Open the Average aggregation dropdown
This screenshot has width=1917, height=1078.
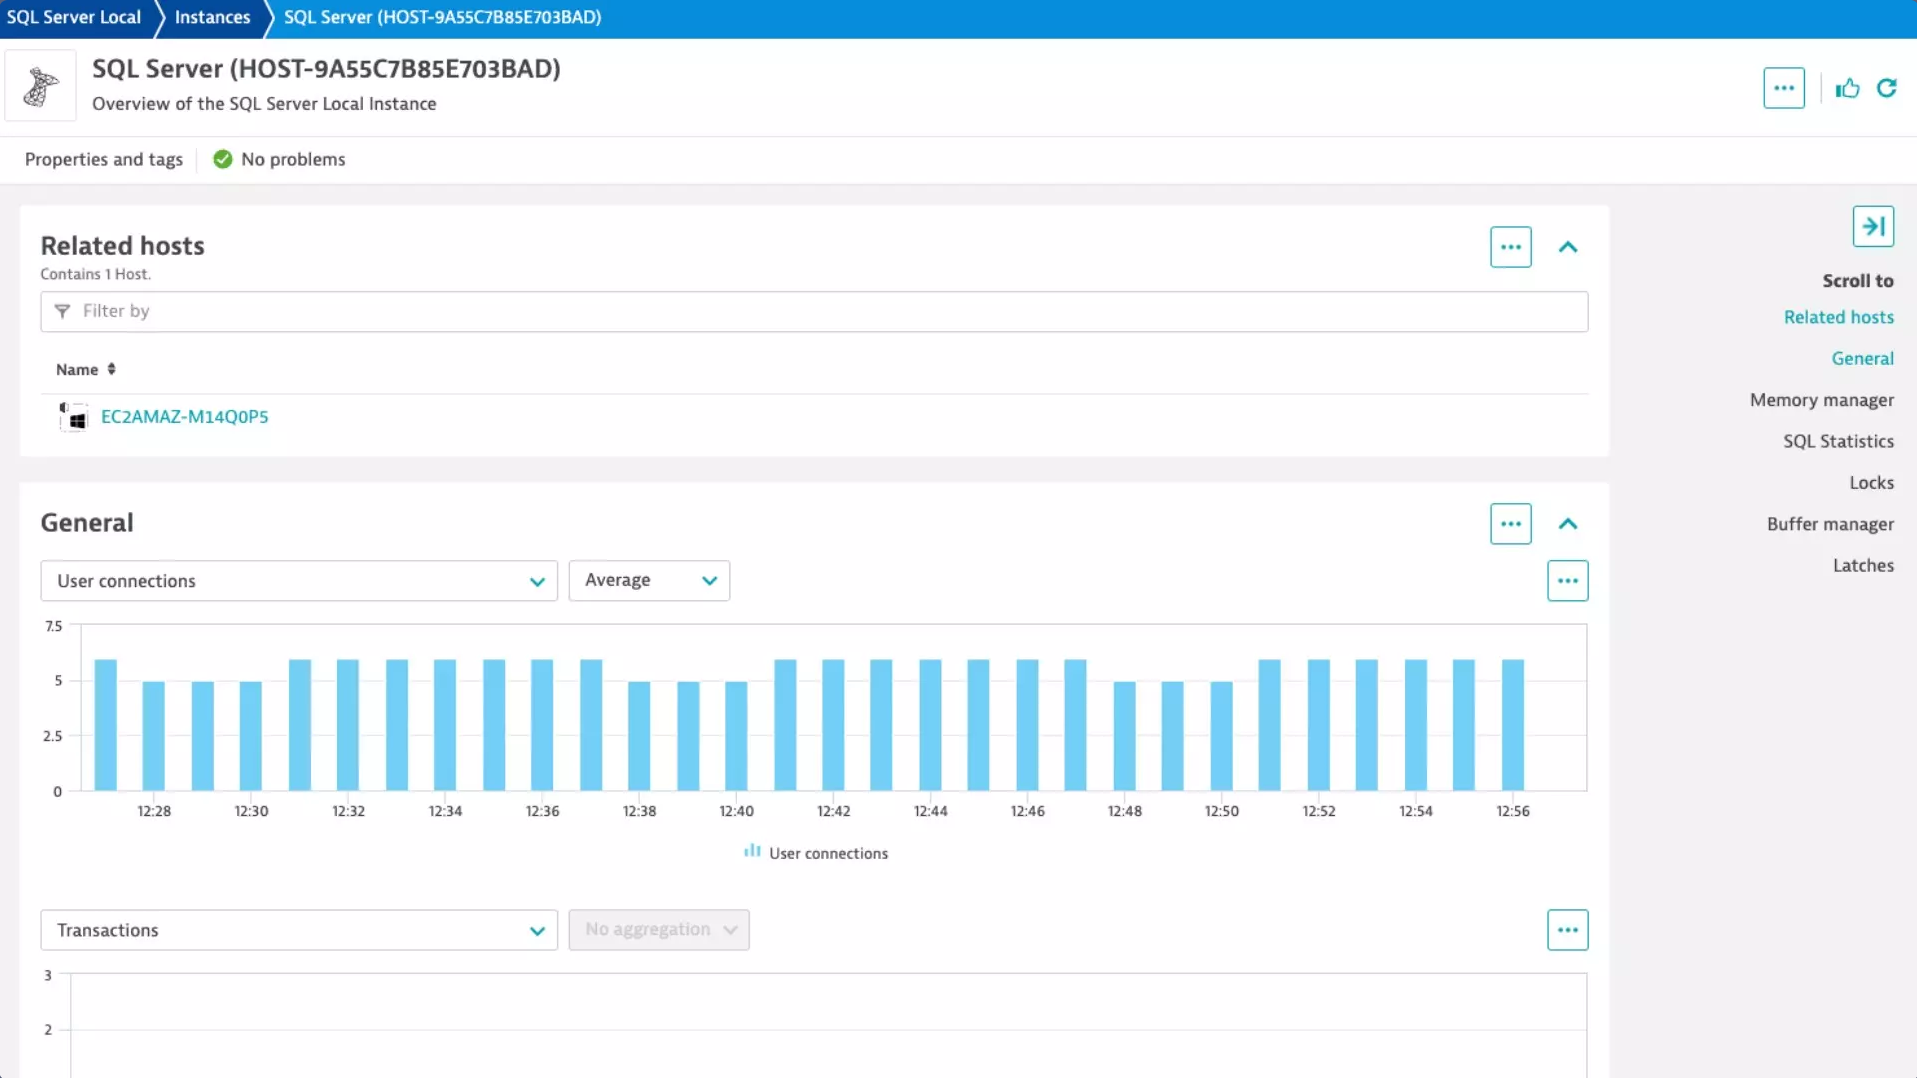coord(649,581)
